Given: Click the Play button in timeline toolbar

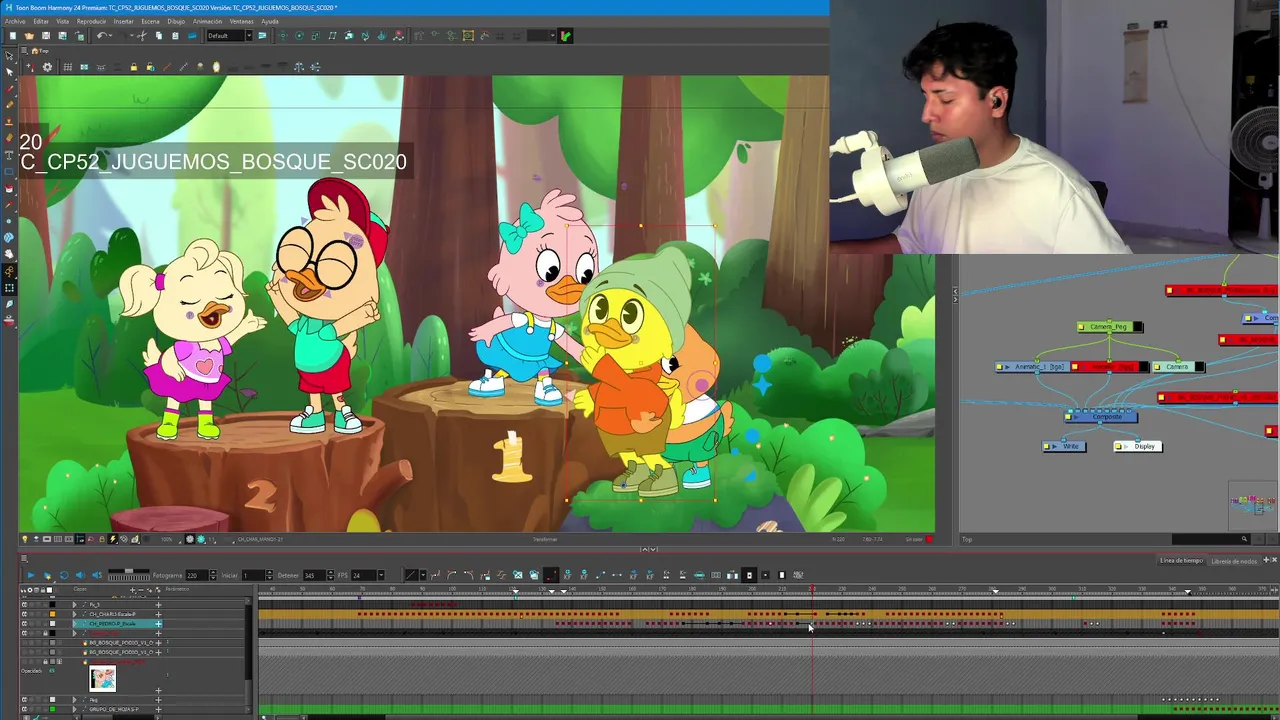Looking at the screenshot, I should tap(31, 575).
